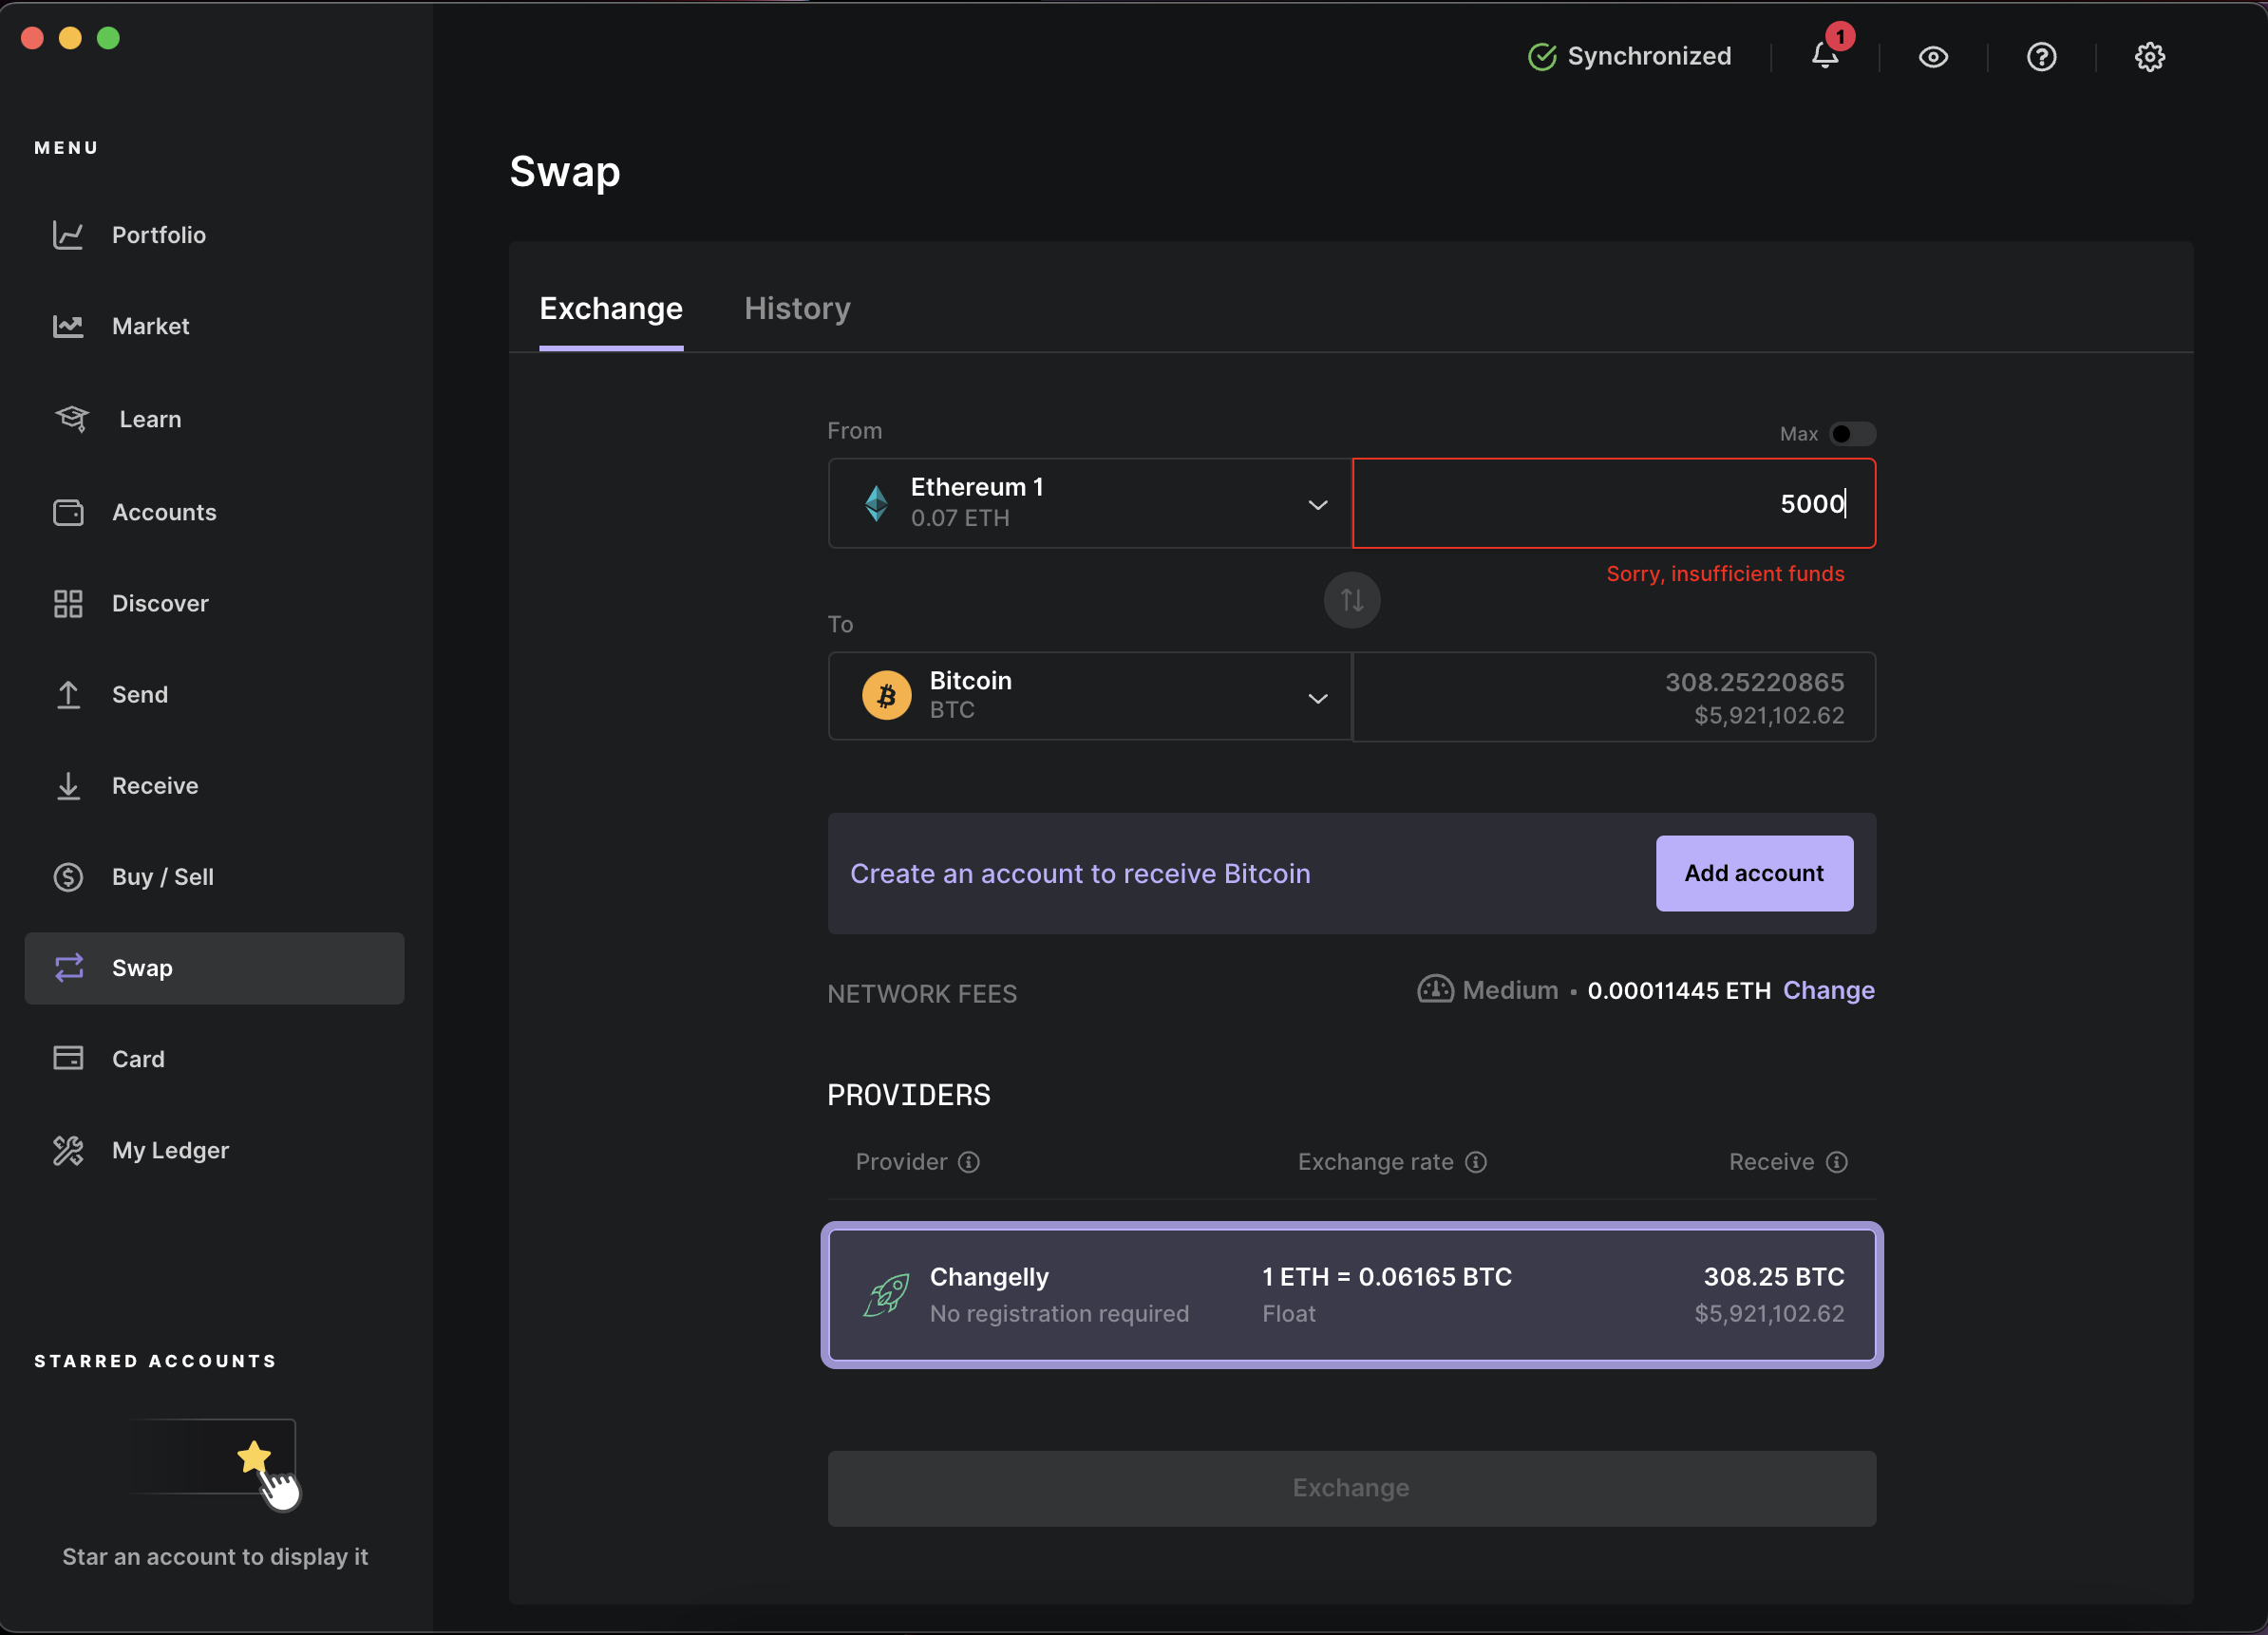Toggle balance visibility with the eye icon

[x=1933, y=57]
